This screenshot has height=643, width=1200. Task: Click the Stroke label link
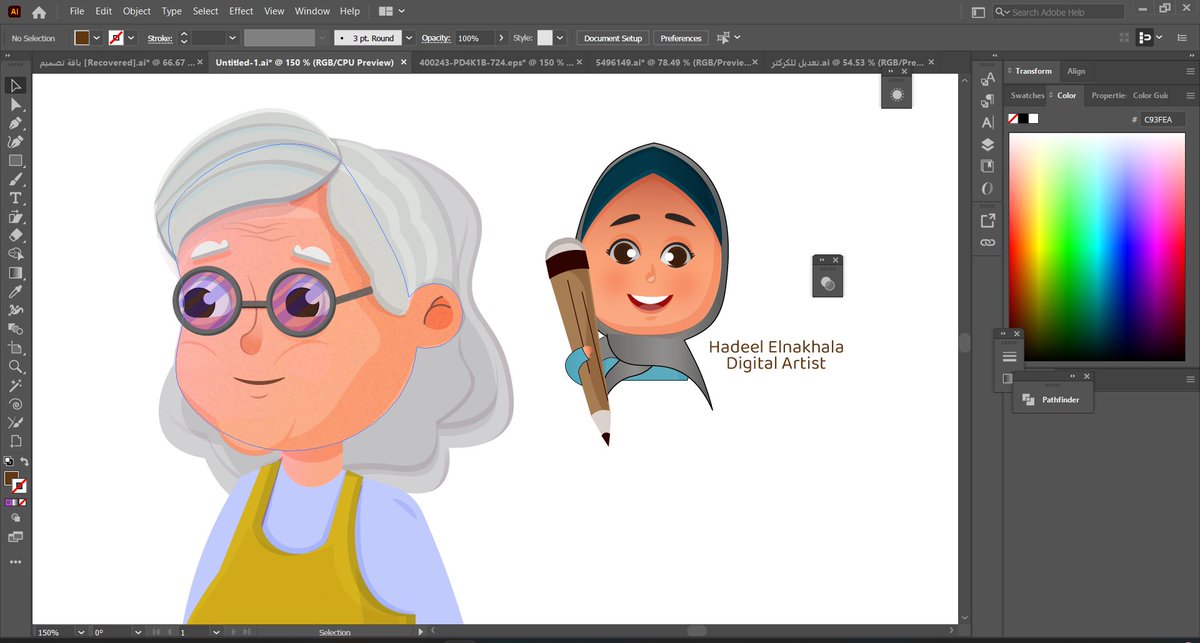160,38
